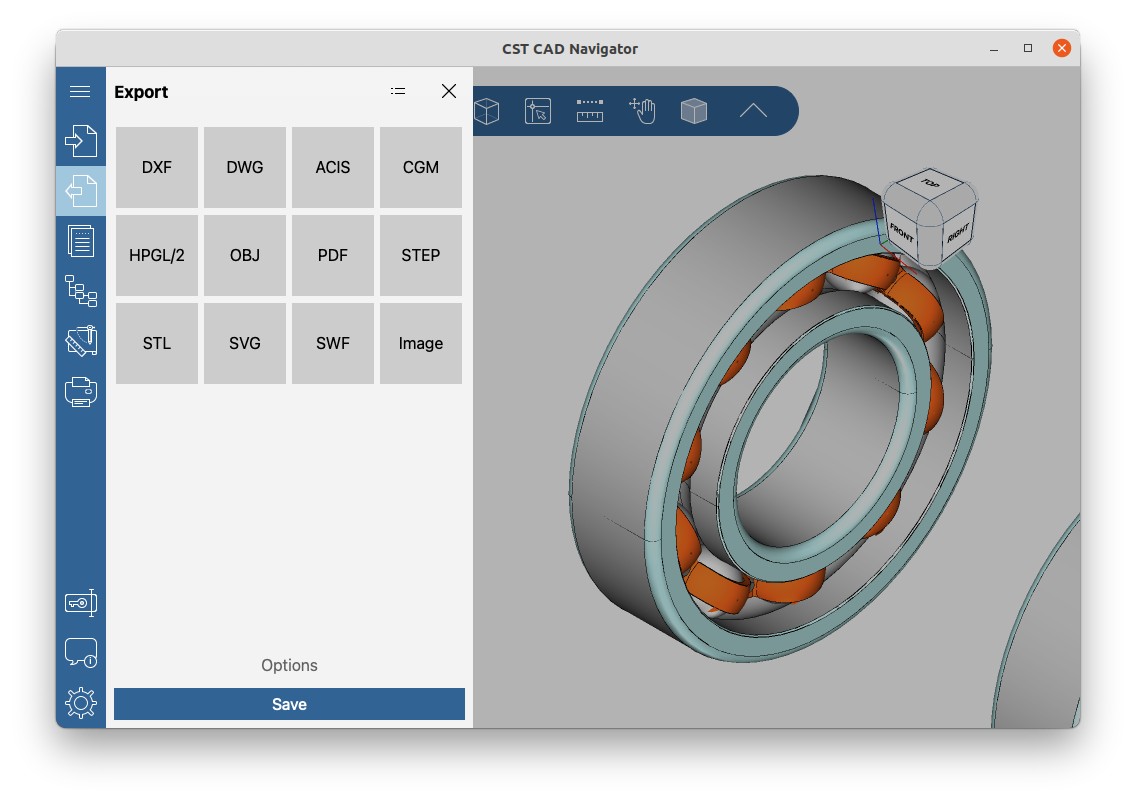Choose DWG export format

tap(245, 167)
